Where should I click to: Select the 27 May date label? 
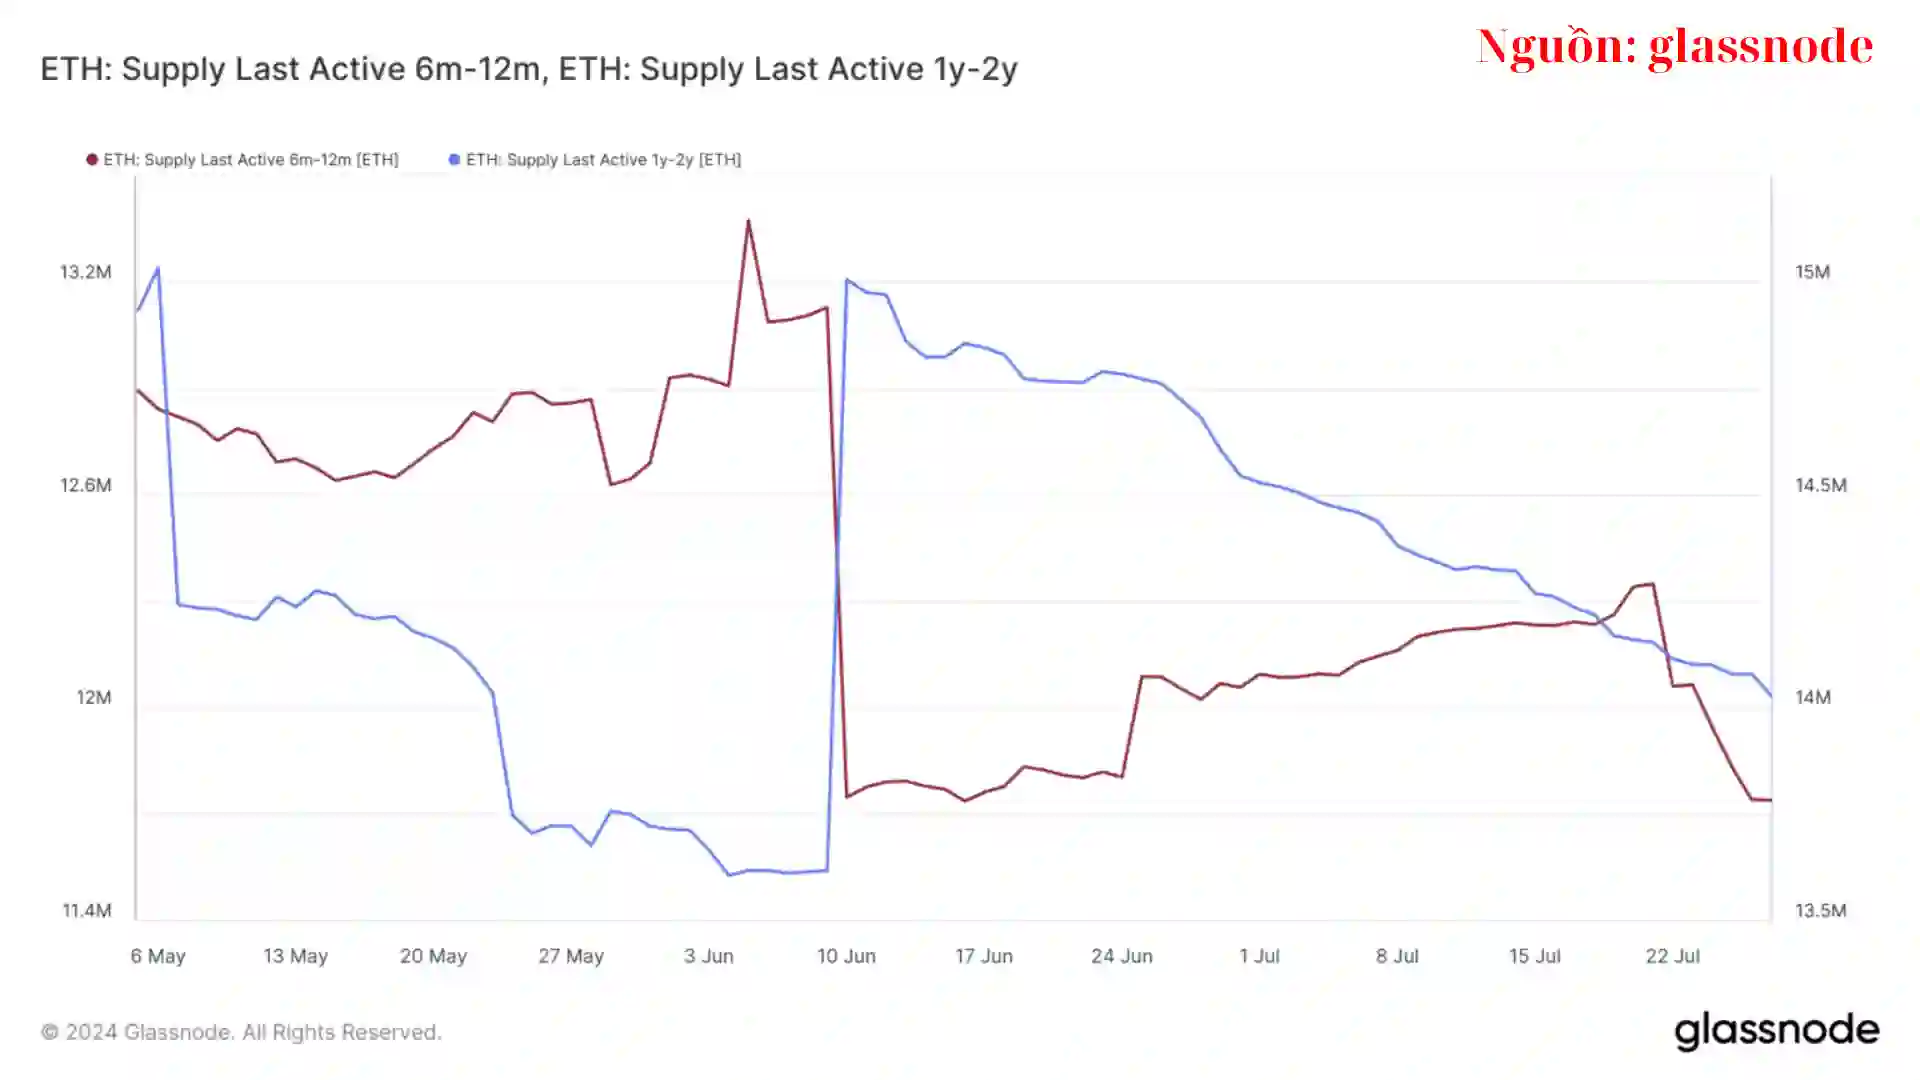click(x=571, y=956)
